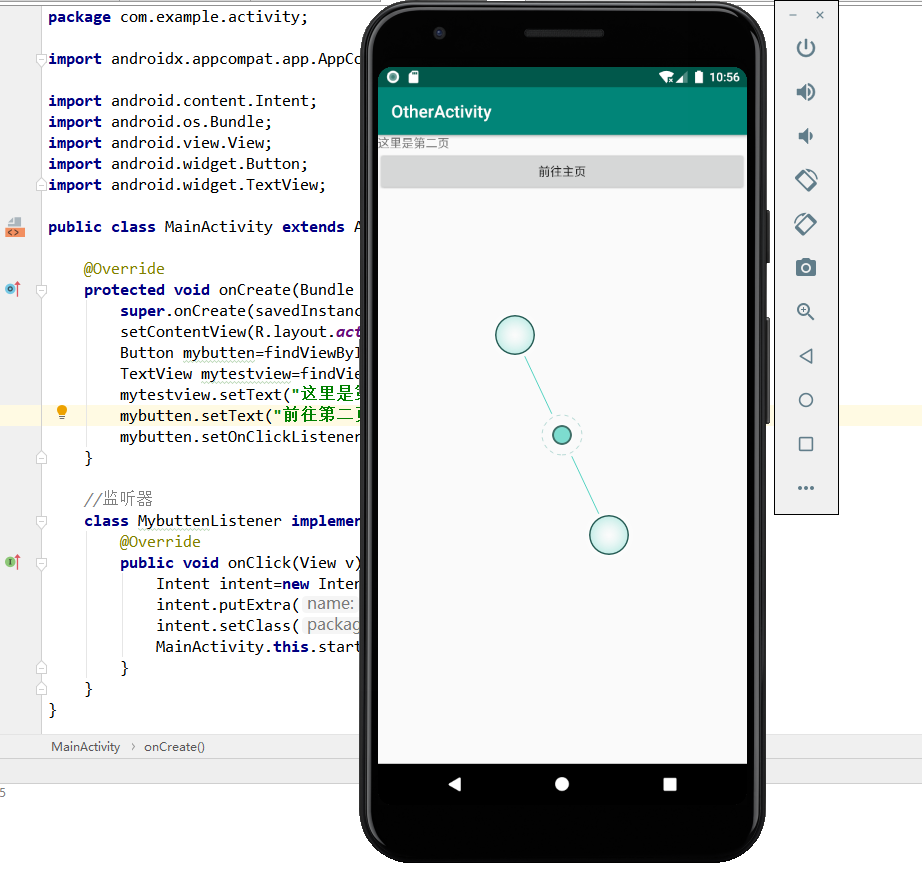
Task: Tap the phone's on-screen home button
Action: tap(562, 783)
